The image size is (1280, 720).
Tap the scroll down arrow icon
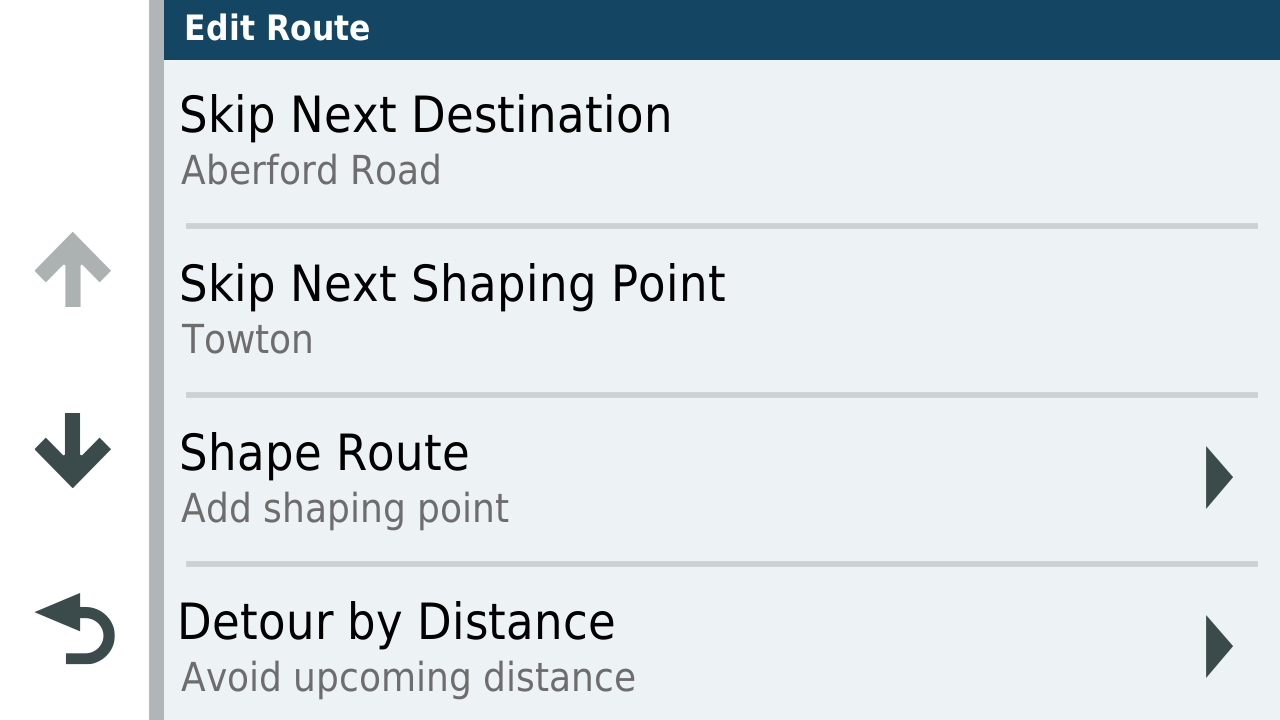[x=72, y=450]
